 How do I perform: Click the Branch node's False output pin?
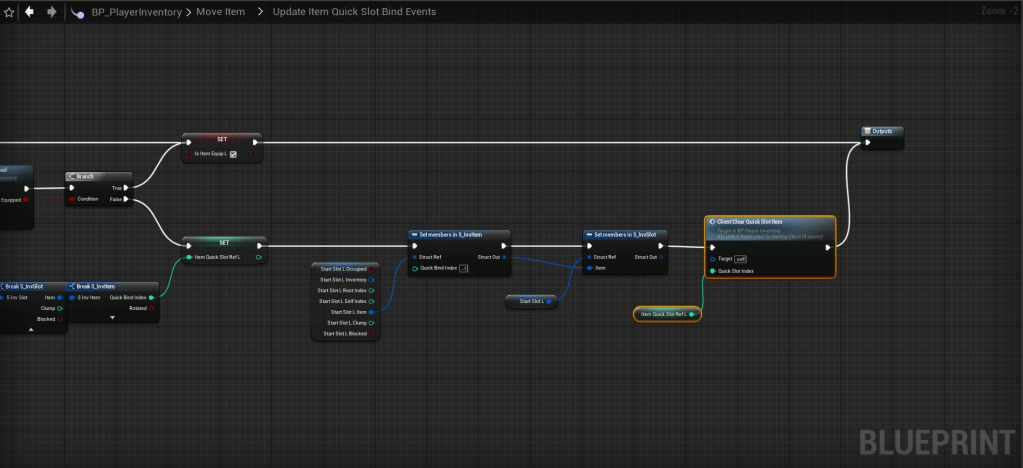pyautogui.click(x=125, y=199)
